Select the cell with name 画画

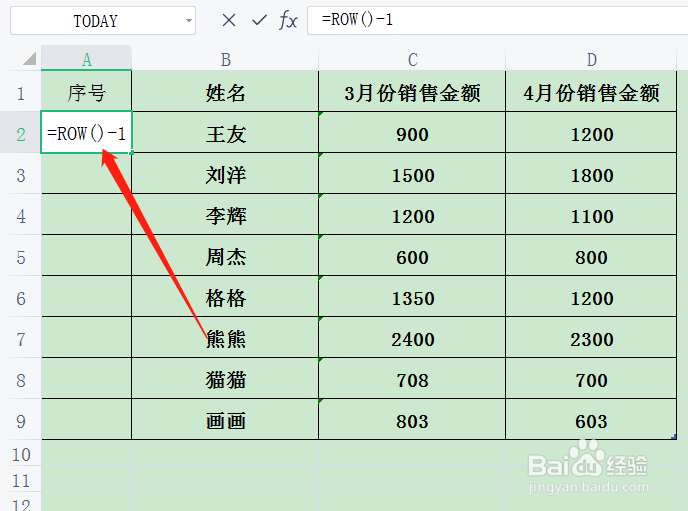click(x=225, y=421)
